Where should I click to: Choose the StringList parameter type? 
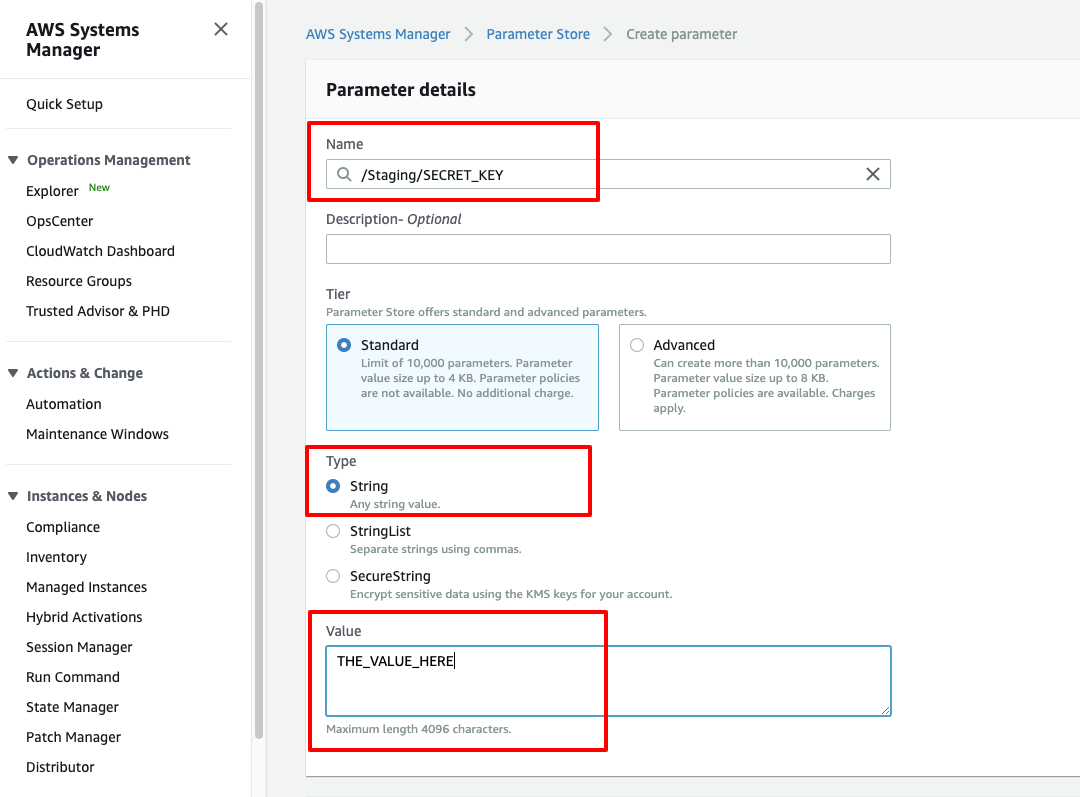click(333, 531)
